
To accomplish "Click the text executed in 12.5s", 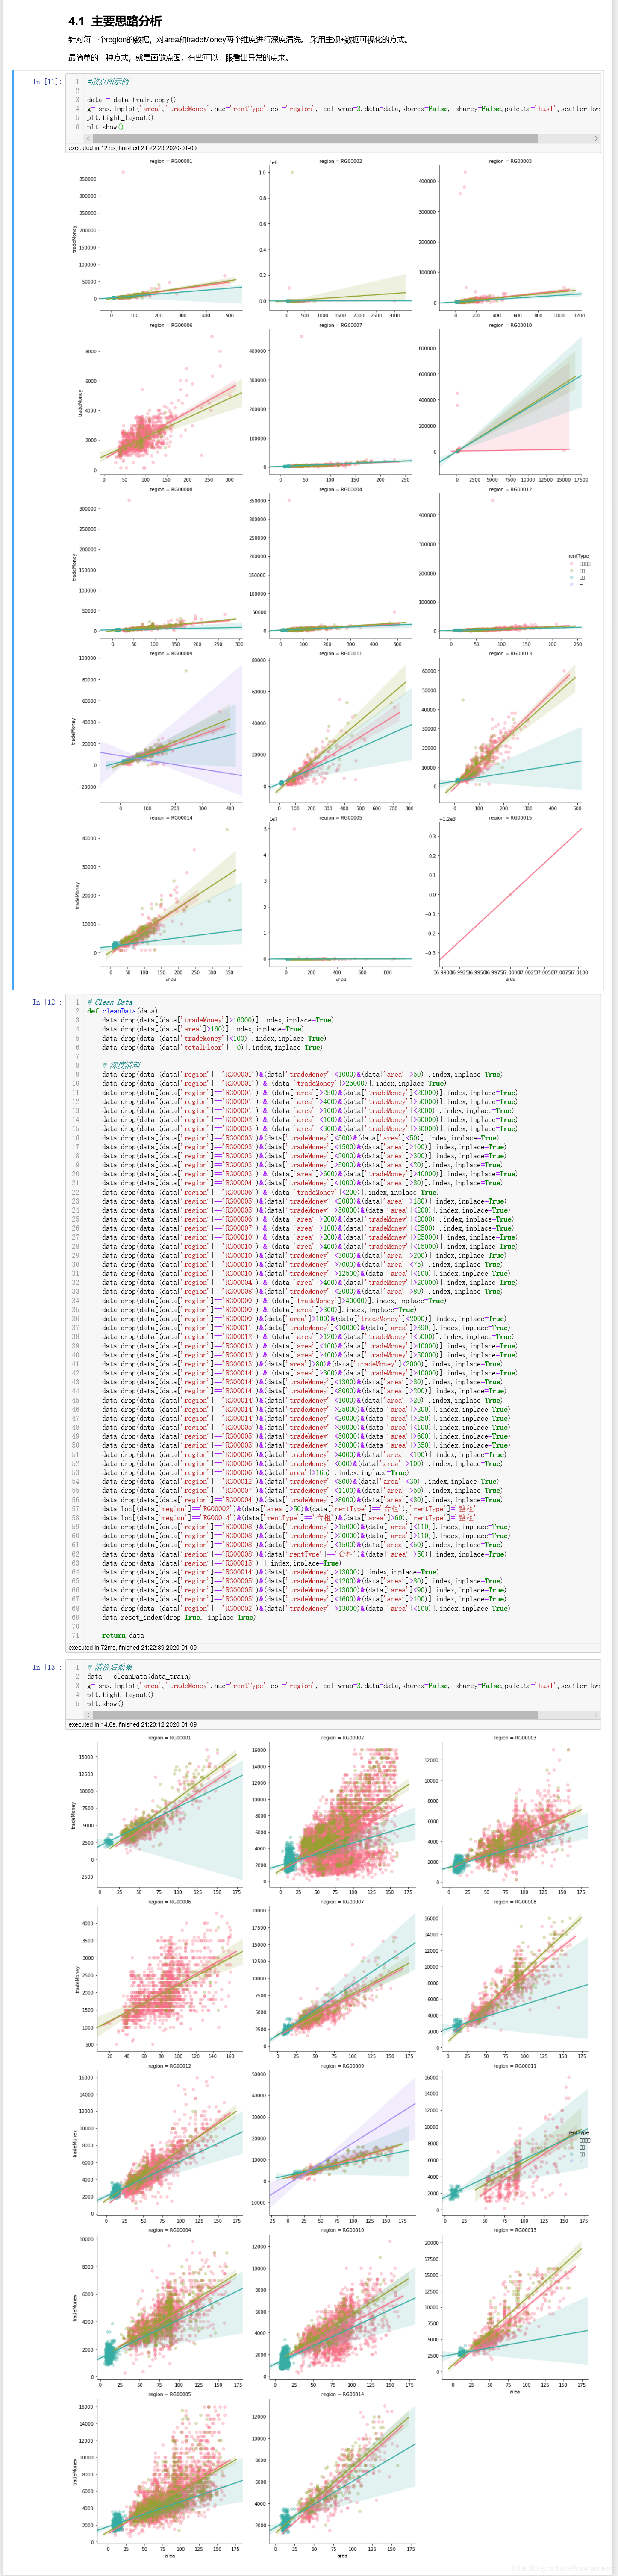I will [132, 148].
